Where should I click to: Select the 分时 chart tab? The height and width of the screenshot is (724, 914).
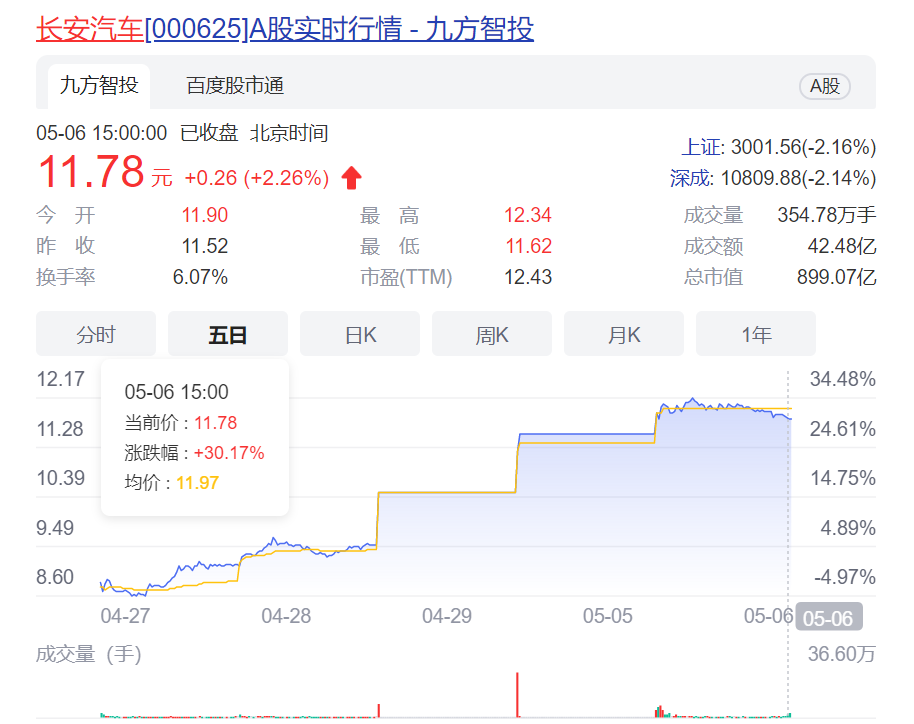pos(96,334)
